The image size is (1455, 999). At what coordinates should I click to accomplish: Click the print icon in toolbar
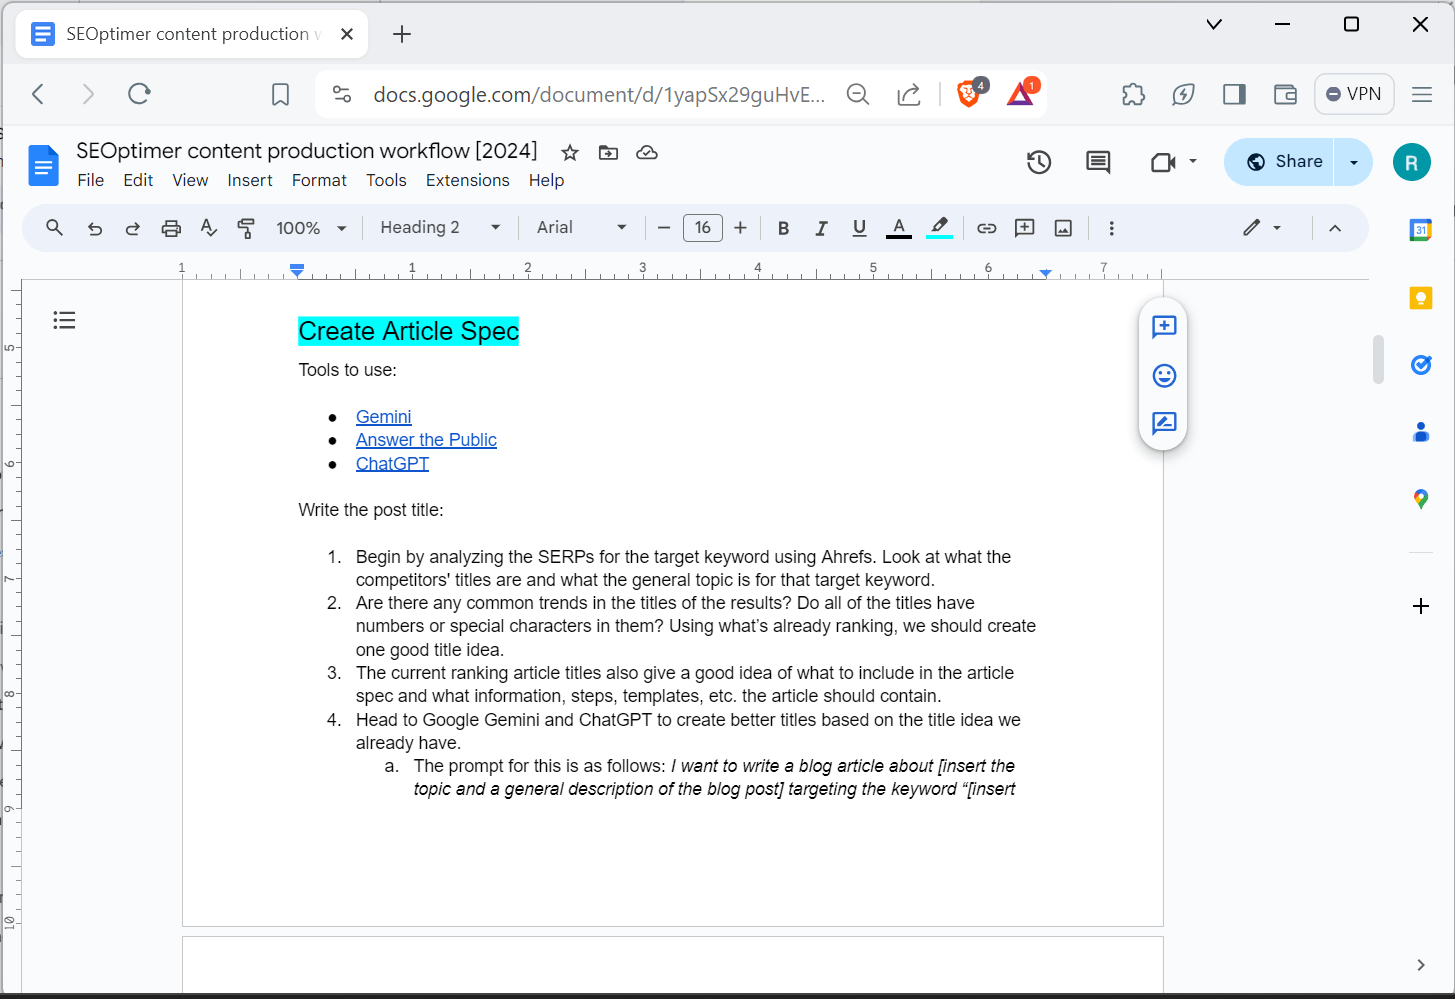pos(171,228)
